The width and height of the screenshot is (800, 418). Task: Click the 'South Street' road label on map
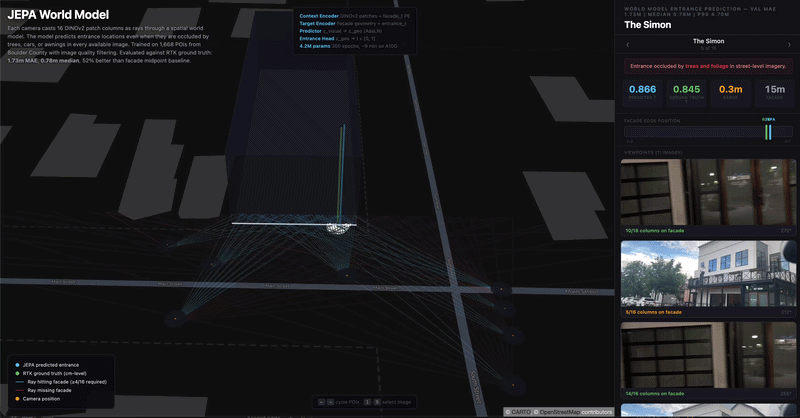point(476,387)
